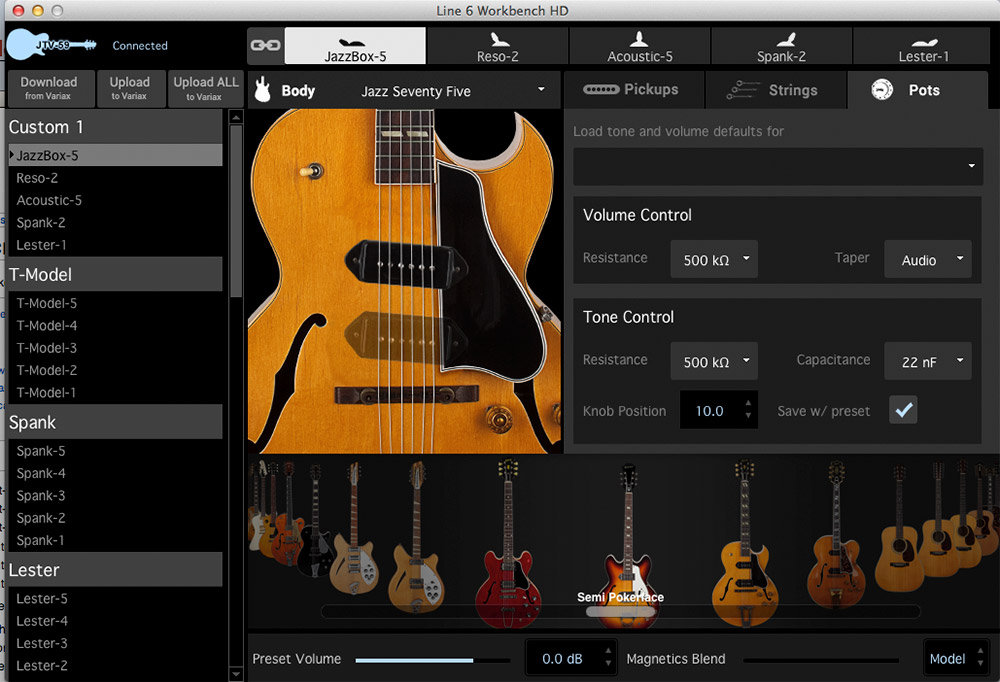1000x682 pixels.
Task: Switch to the Reso-2 preset tab
Action: 497,46
